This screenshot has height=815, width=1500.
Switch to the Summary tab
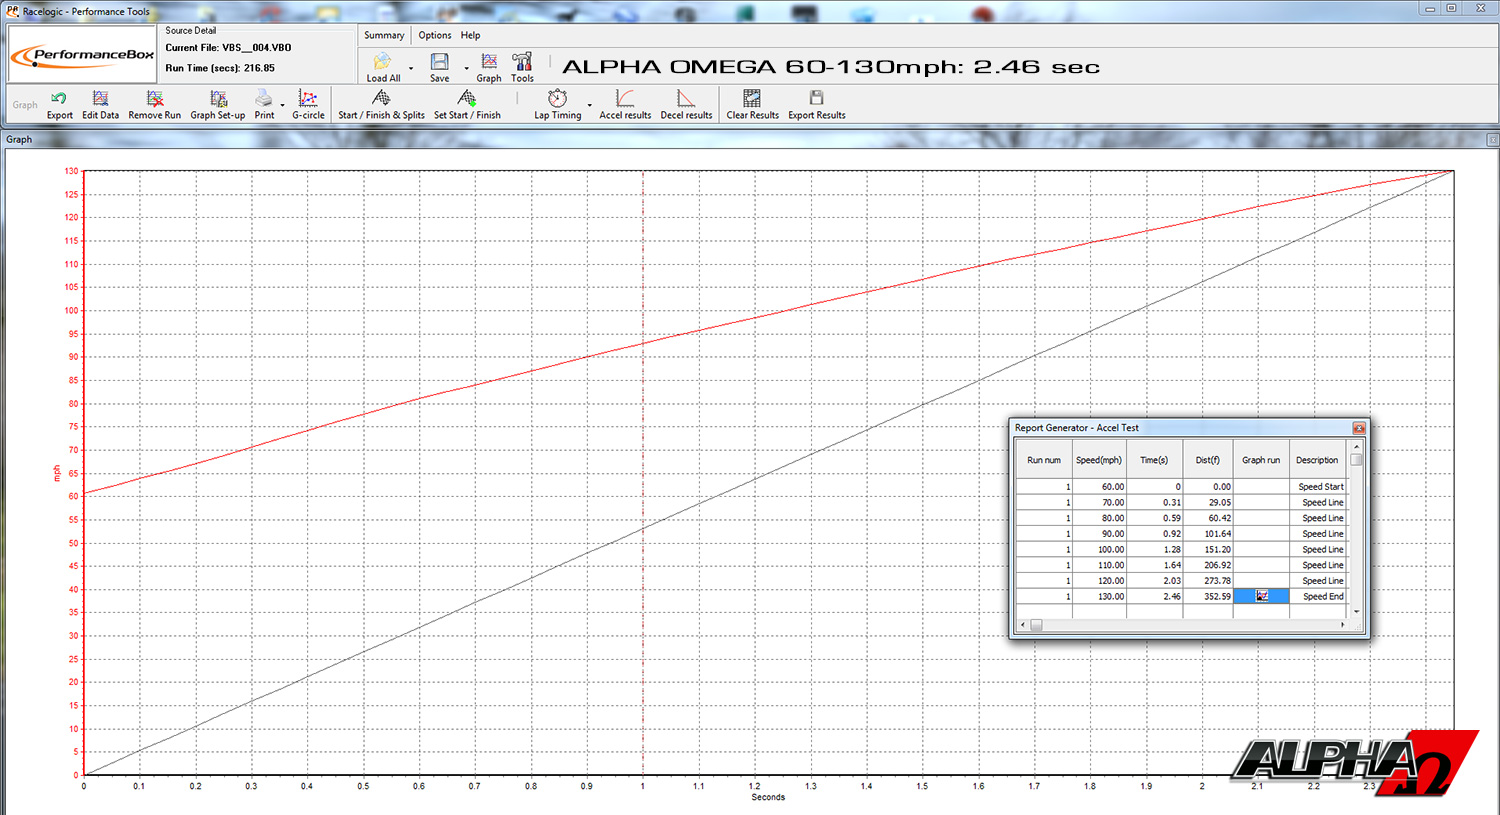click(384, 35)
